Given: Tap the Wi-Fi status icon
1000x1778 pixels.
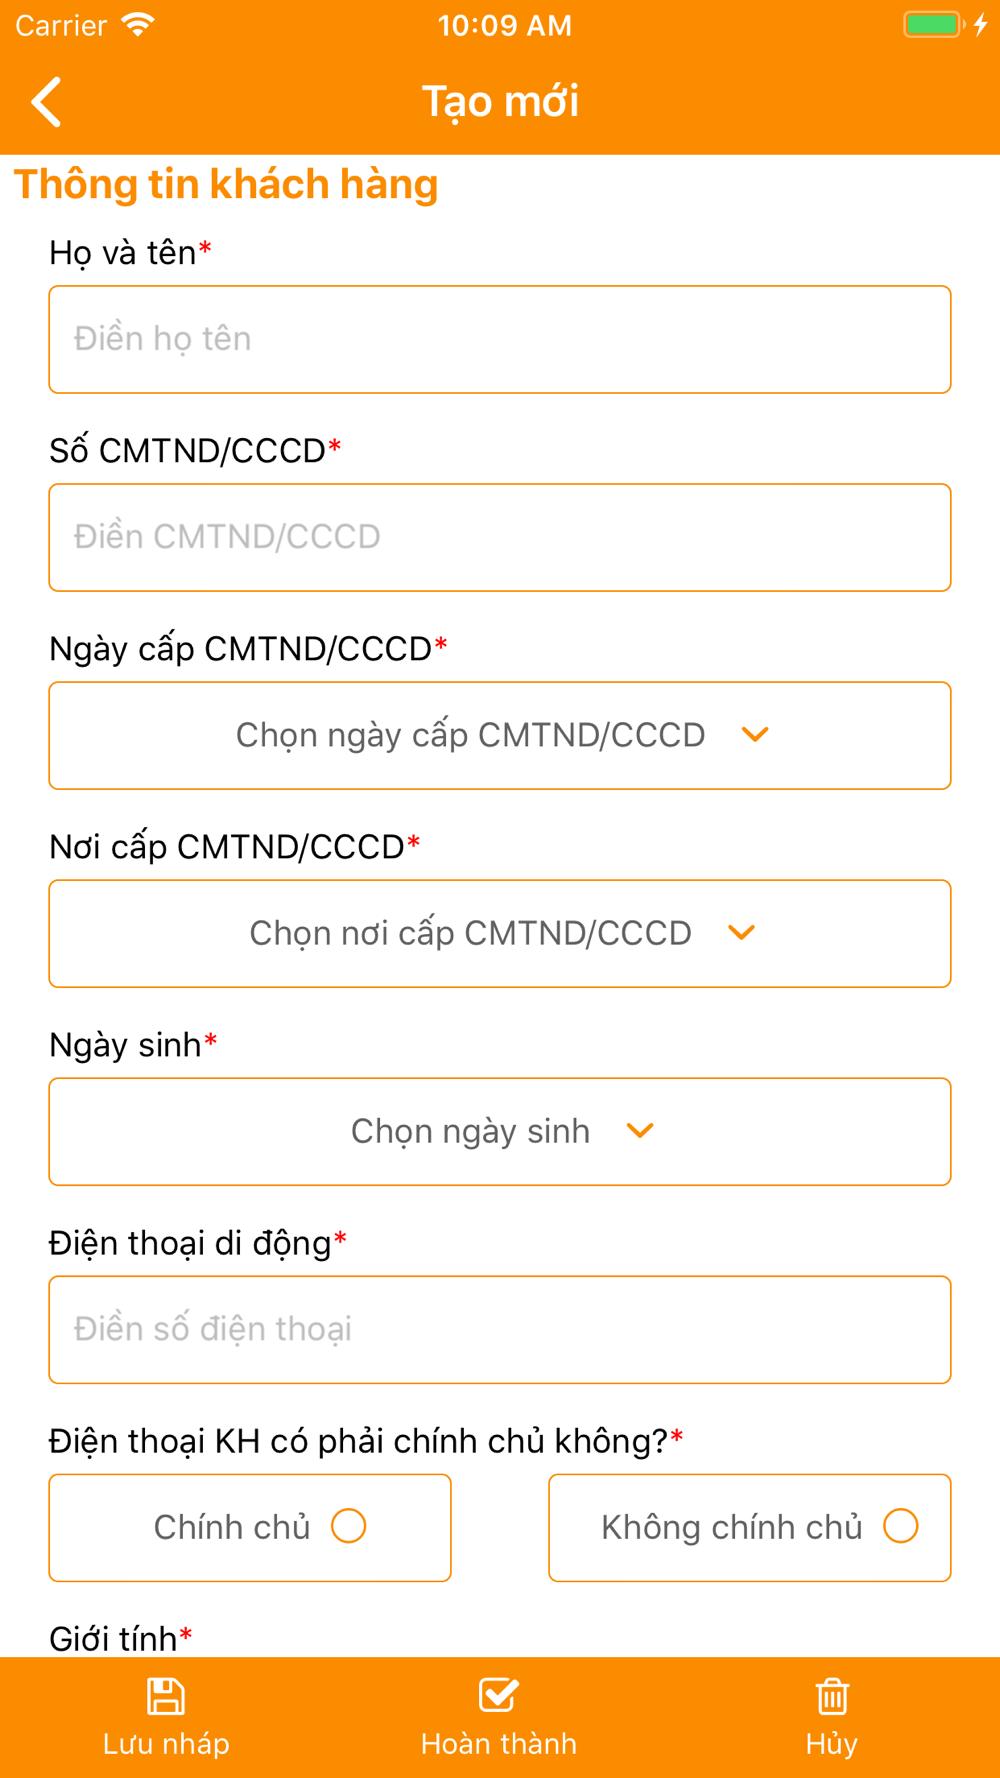Looking at the screenshot, I should pyautogui.click(x=138, y=24).
